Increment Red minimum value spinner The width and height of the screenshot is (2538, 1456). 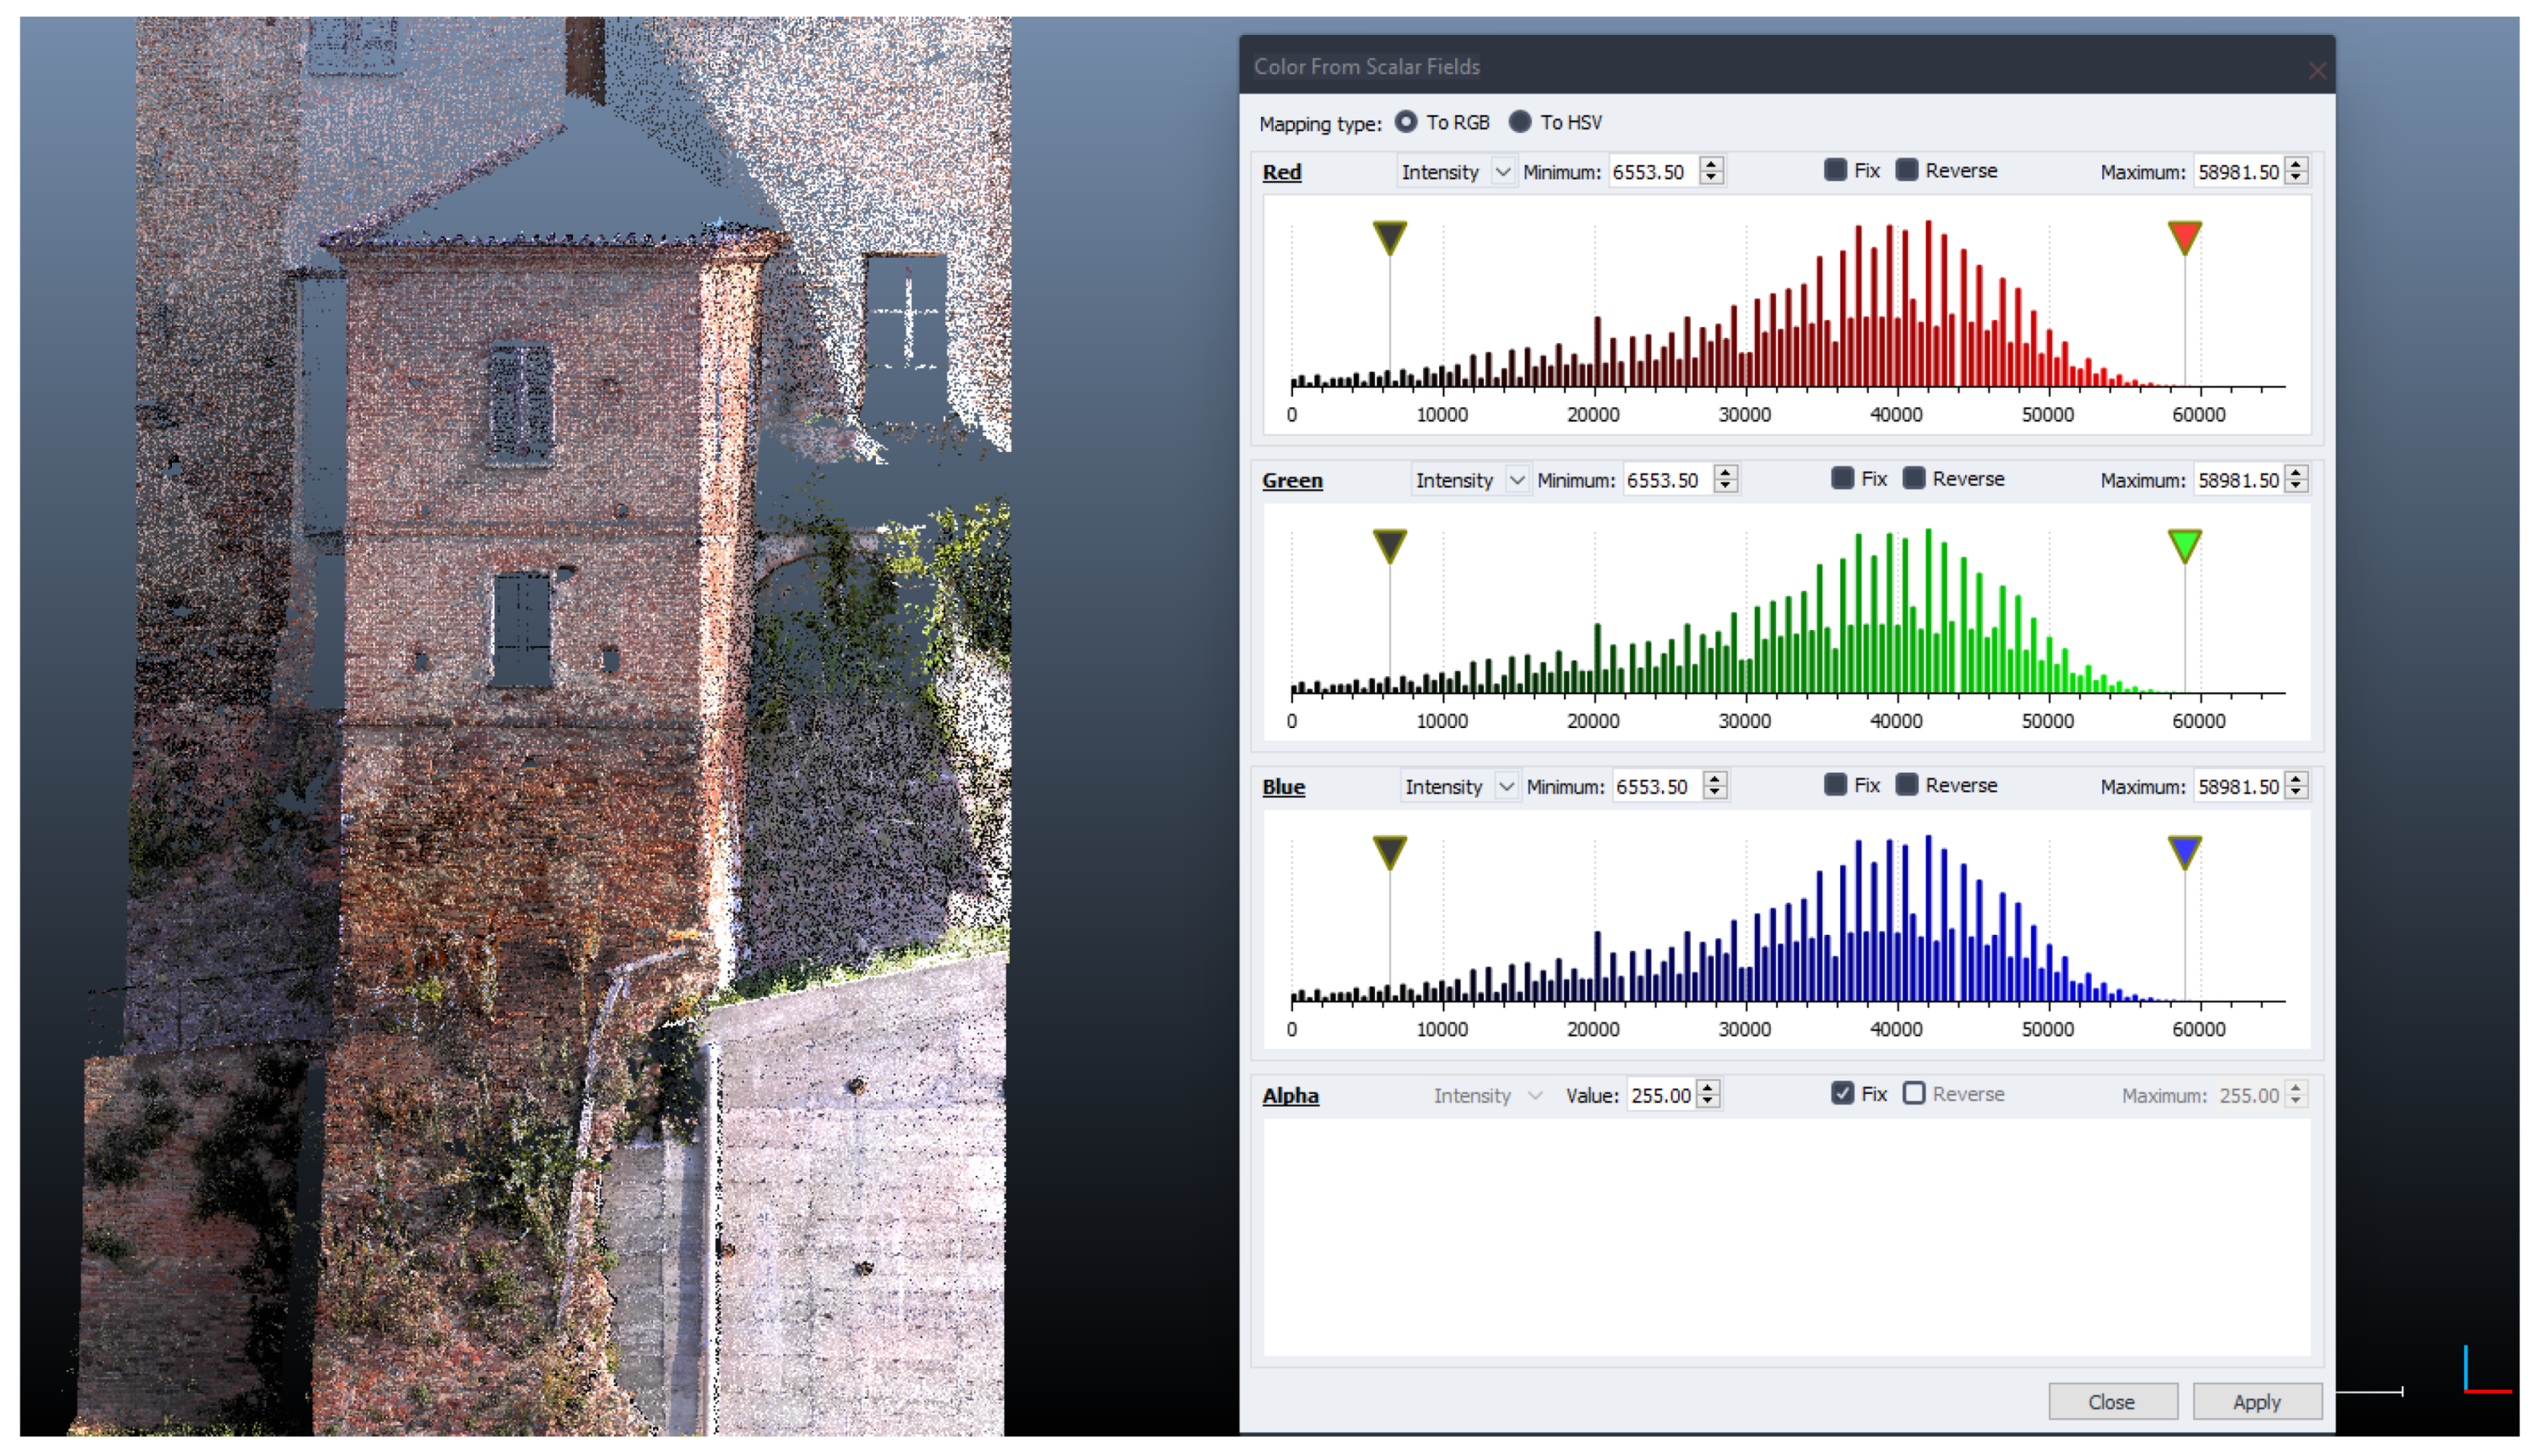click(x=1712, y=165)
